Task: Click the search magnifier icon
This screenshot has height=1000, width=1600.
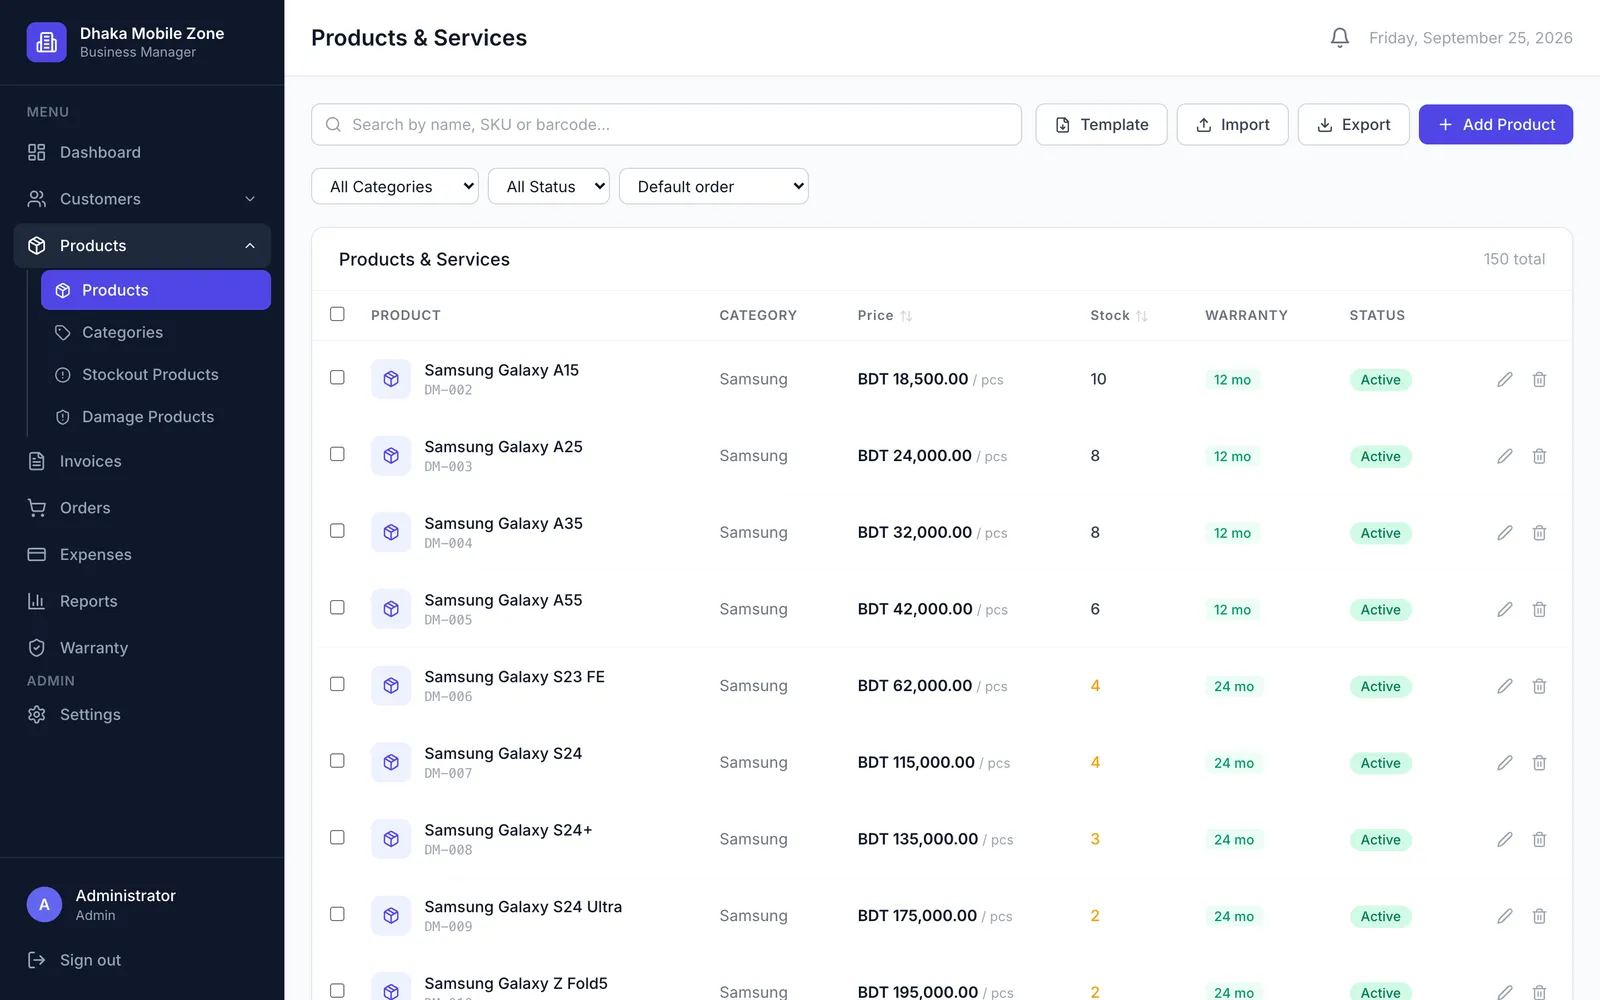Action: 334,125
